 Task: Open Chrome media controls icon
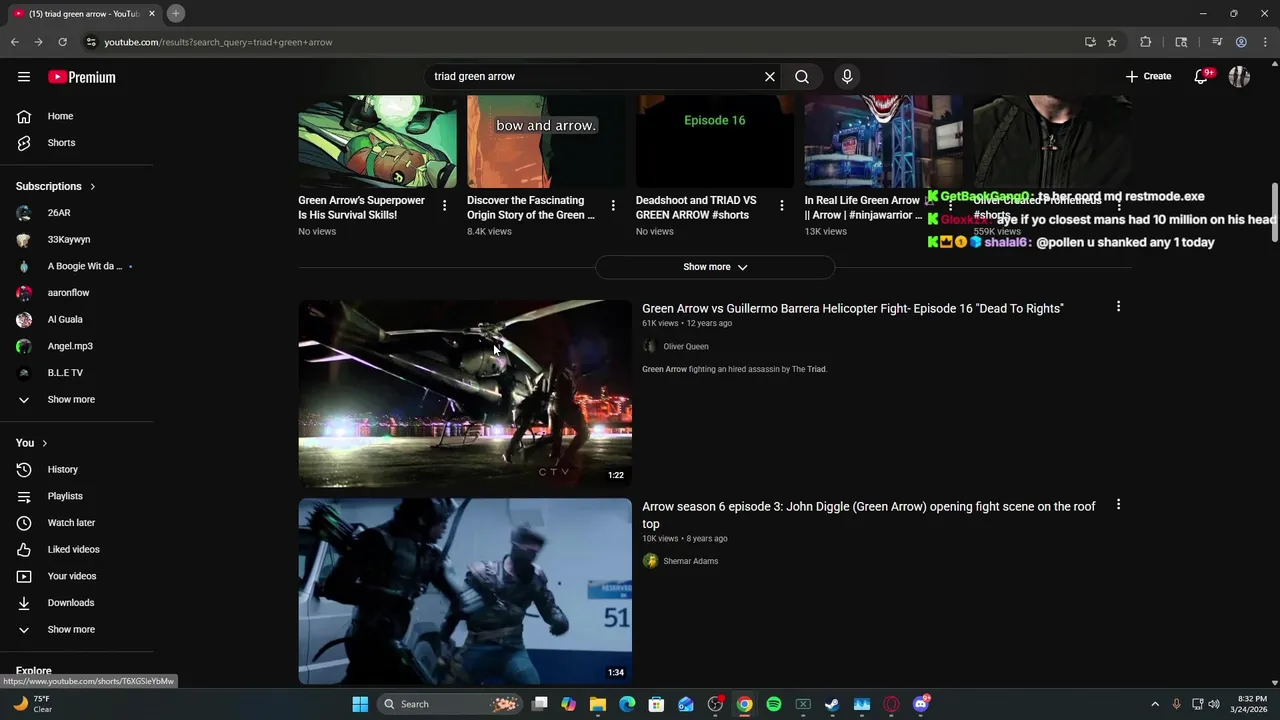click(x=1217, y=42)
